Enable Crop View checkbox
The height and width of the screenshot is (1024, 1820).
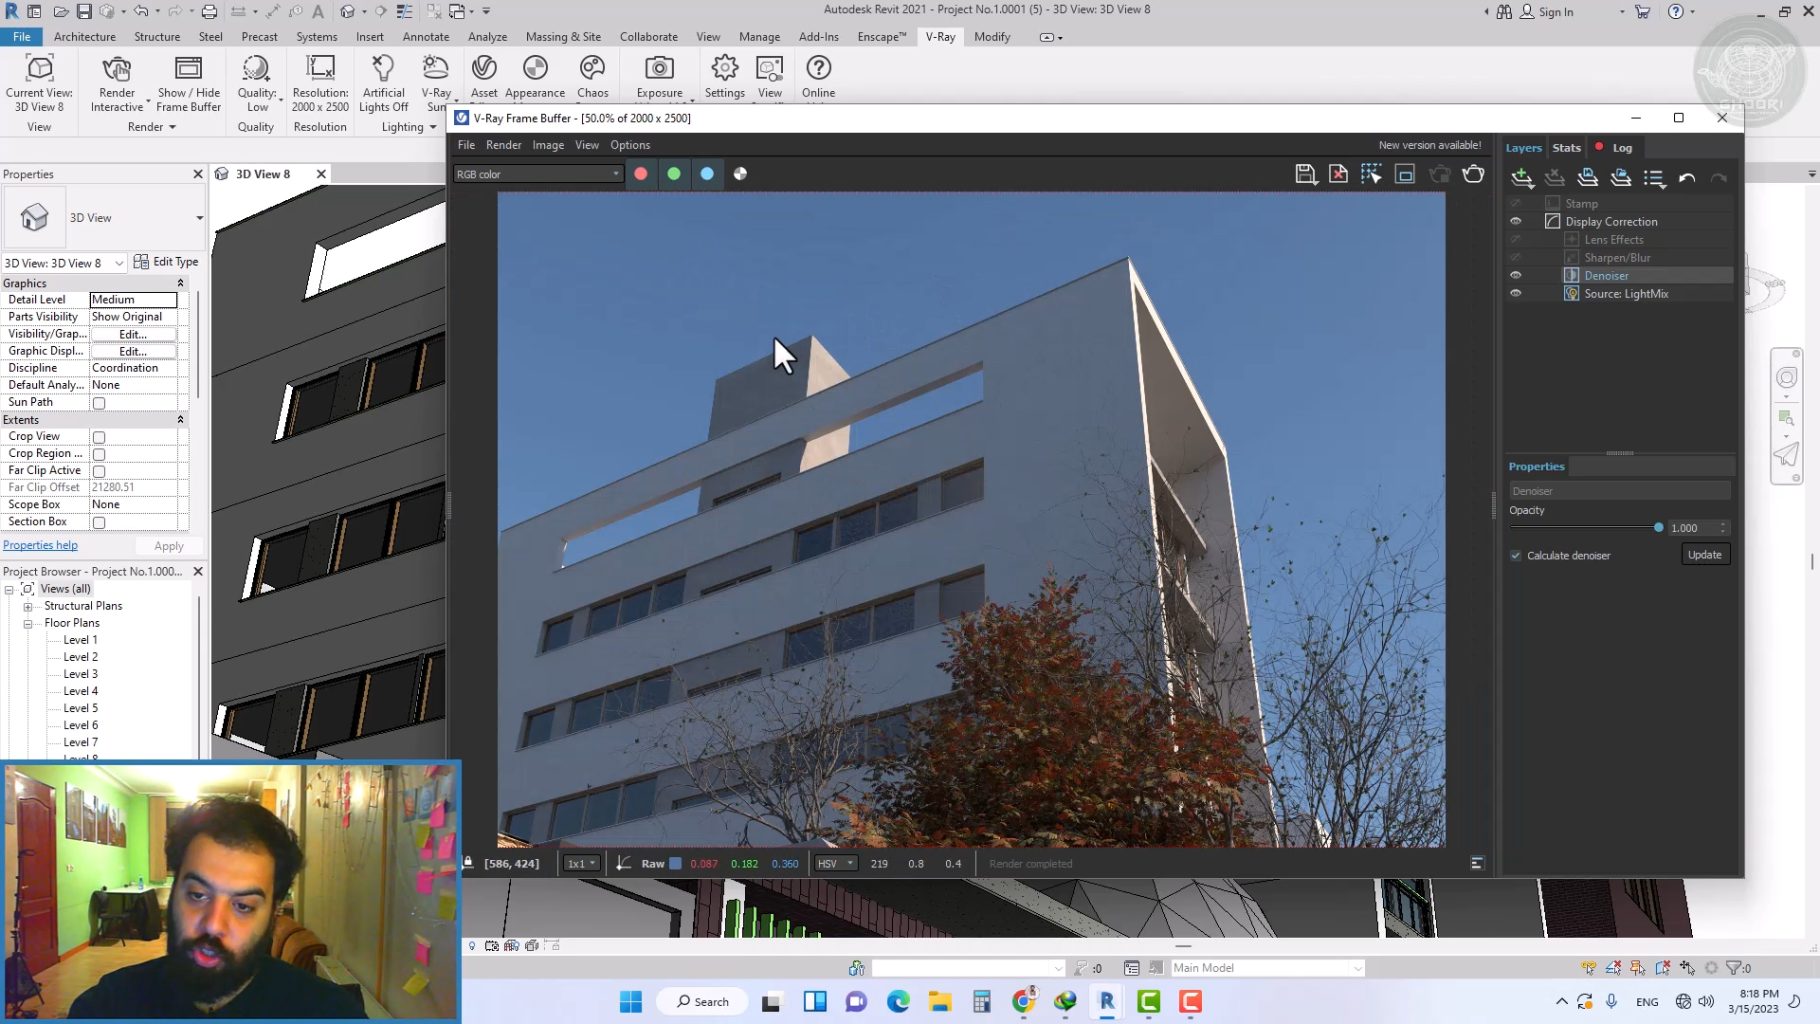[x=99, y=437]
